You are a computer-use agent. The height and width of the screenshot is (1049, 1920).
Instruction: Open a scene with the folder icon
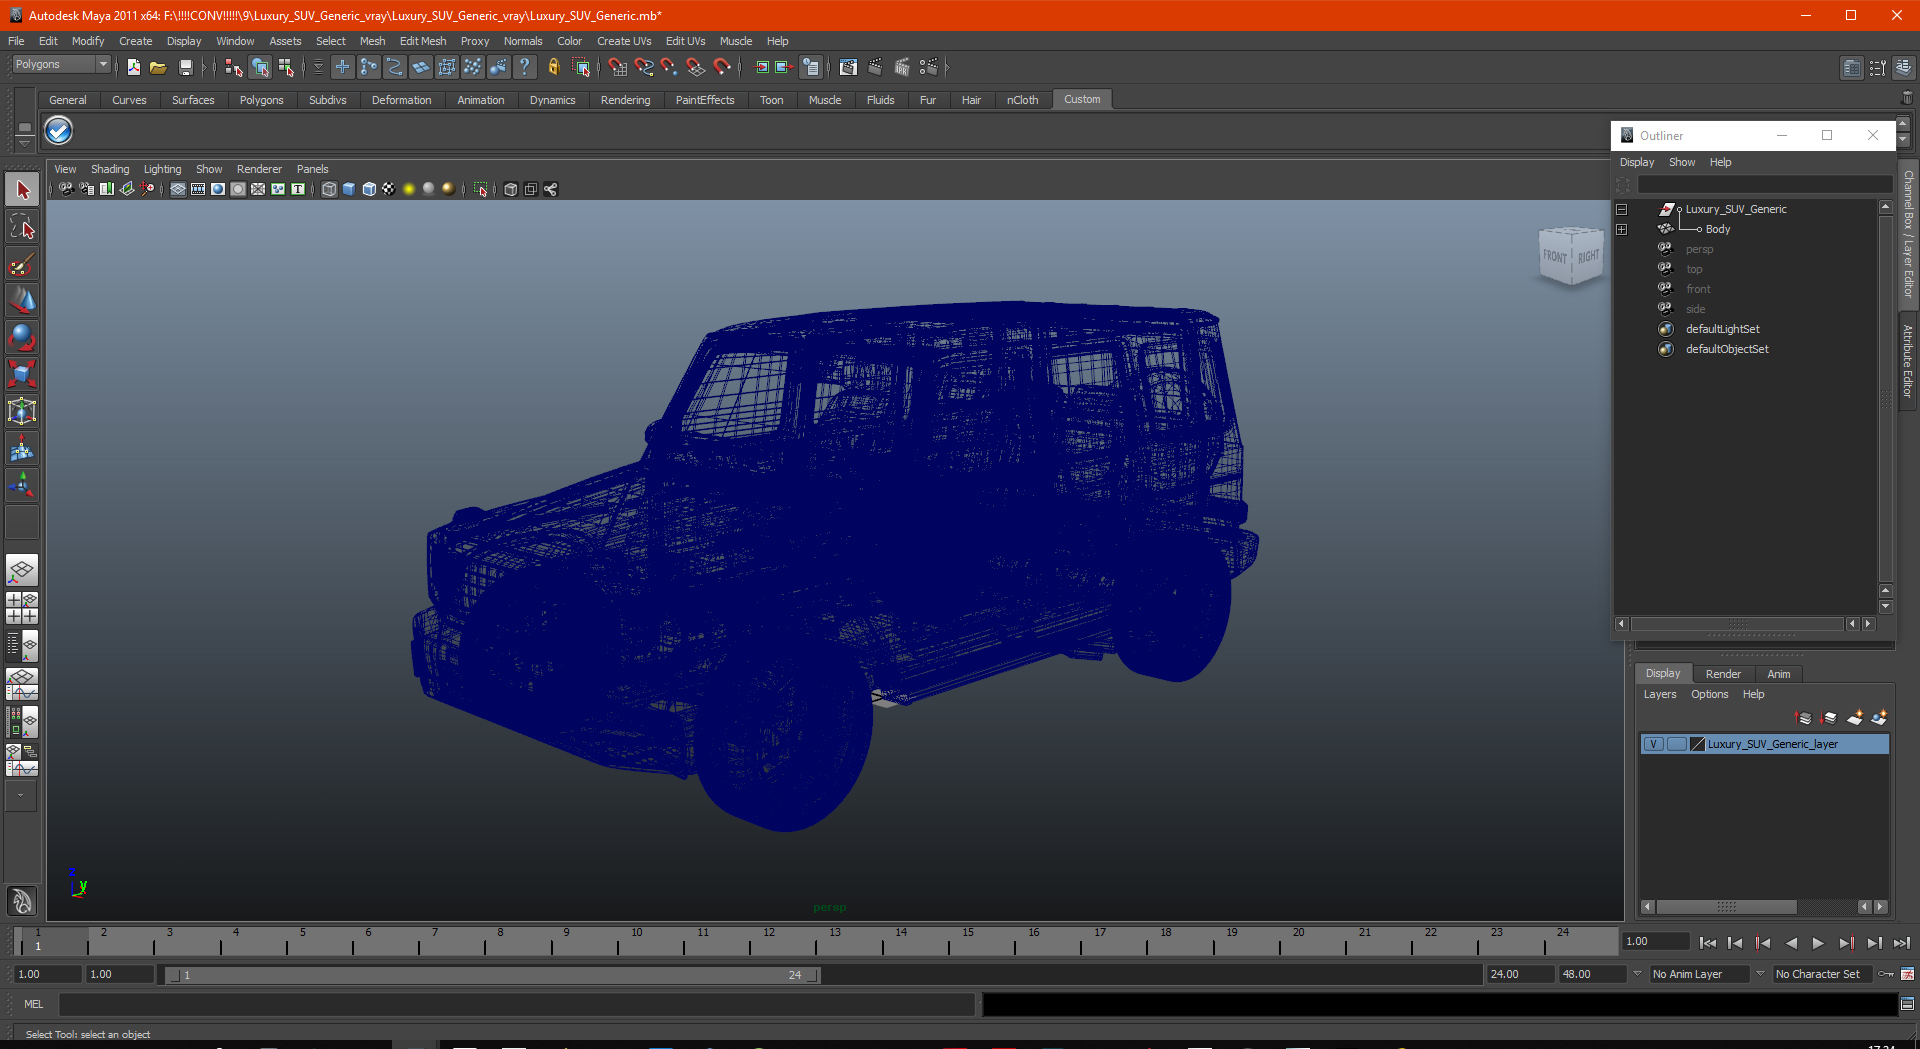158,67
